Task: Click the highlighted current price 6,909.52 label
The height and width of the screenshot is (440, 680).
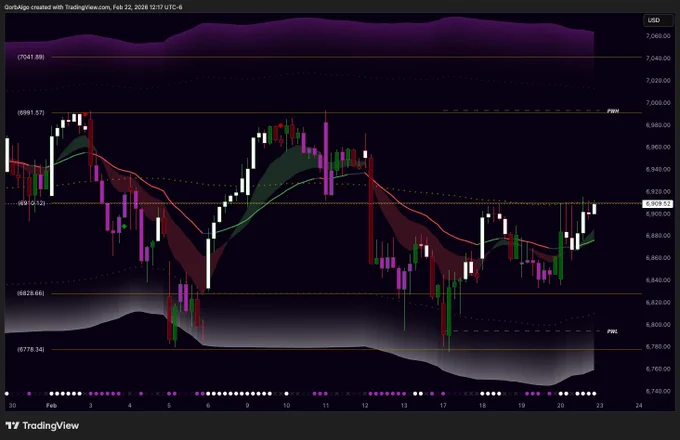Action: [658, 203]
